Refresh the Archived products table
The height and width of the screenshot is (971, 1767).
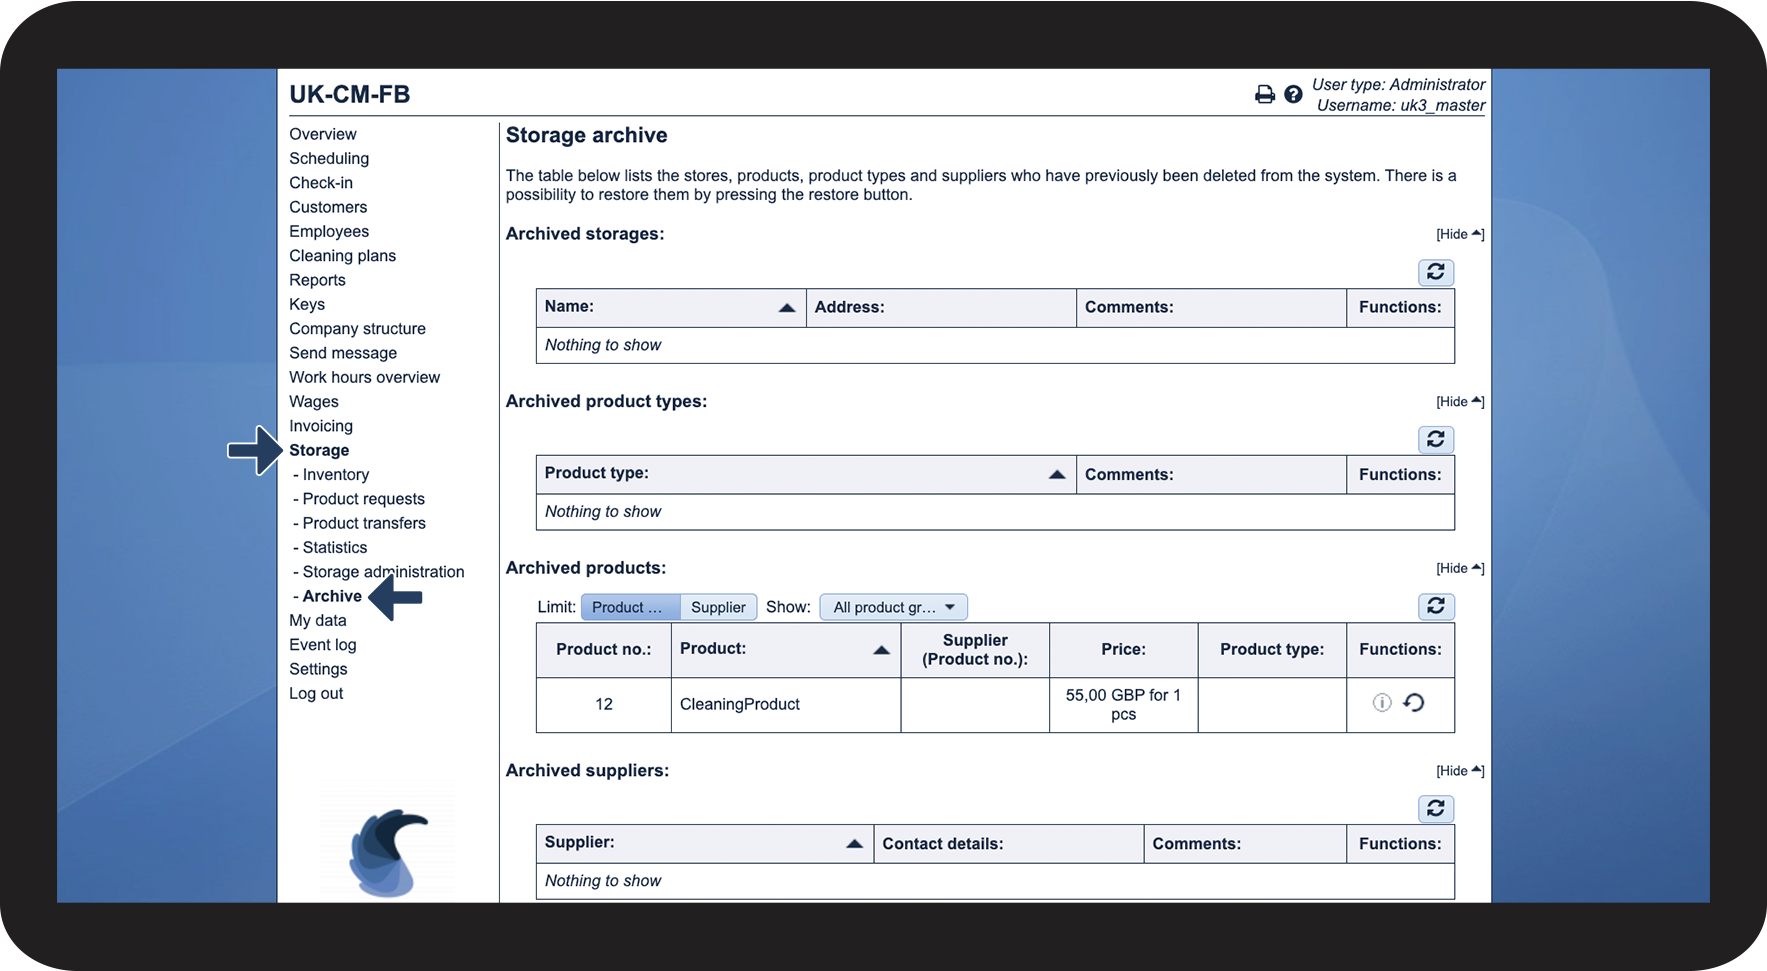pos(1435,606)
